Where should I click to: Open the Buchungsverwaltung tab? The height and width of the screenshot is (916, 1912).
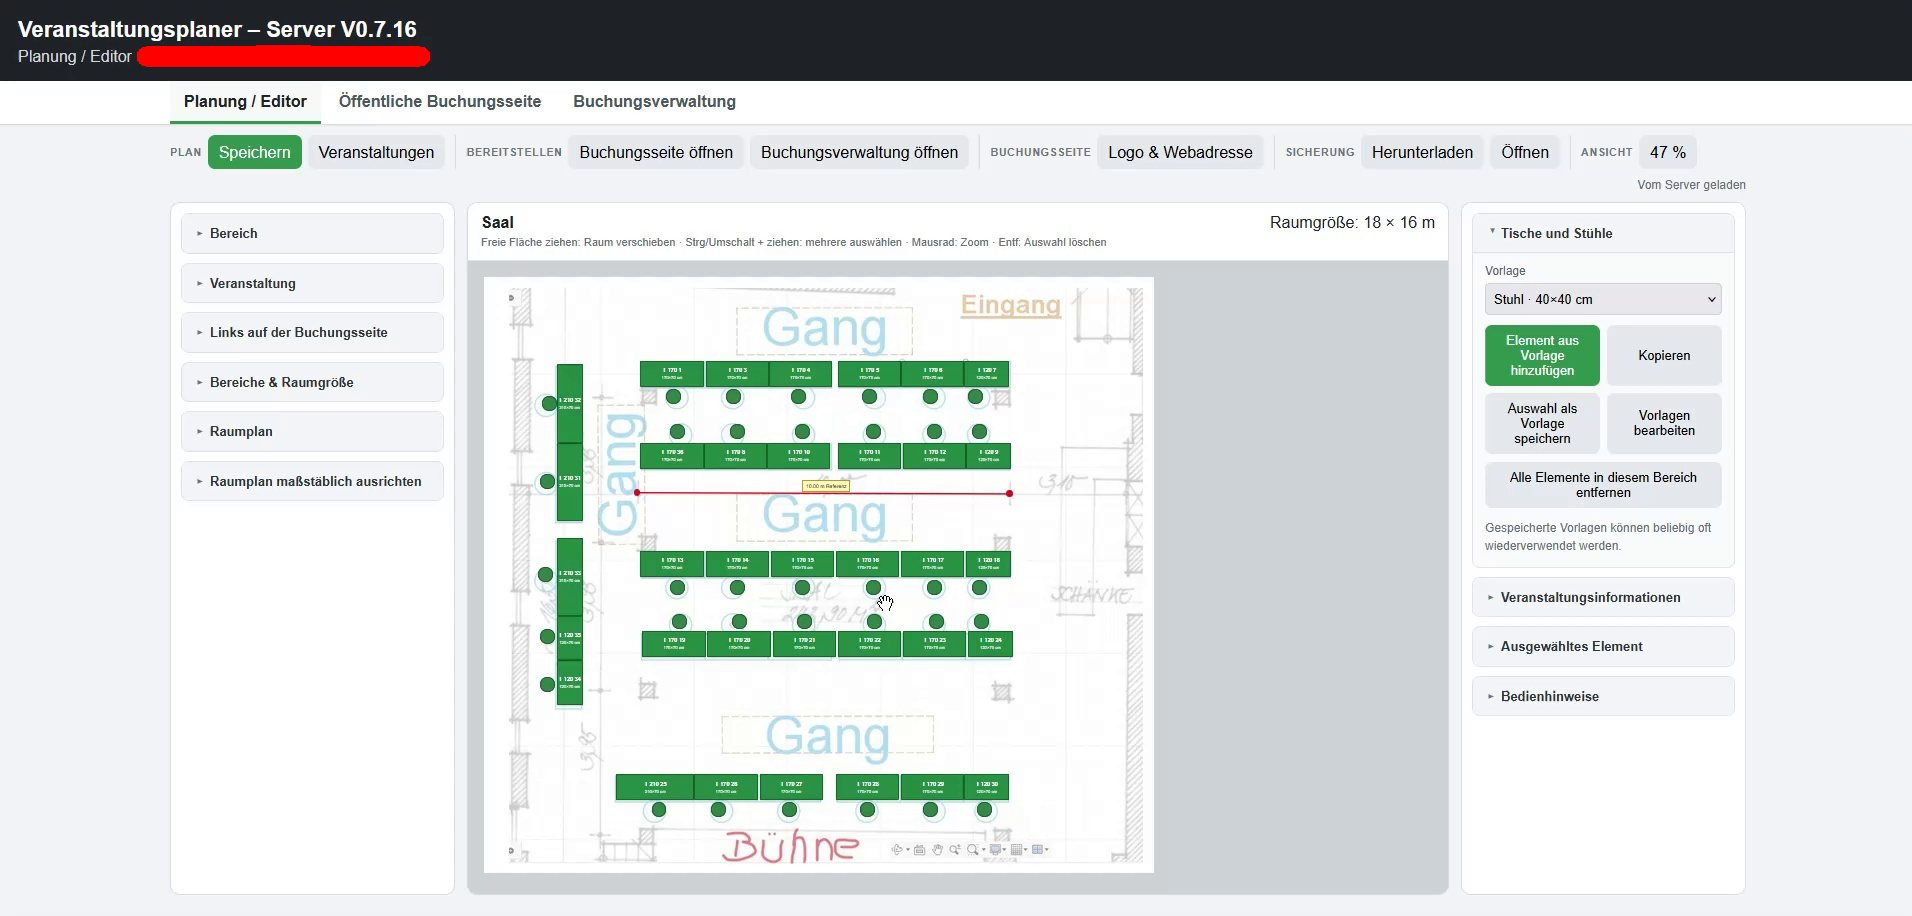pos(654,101)
